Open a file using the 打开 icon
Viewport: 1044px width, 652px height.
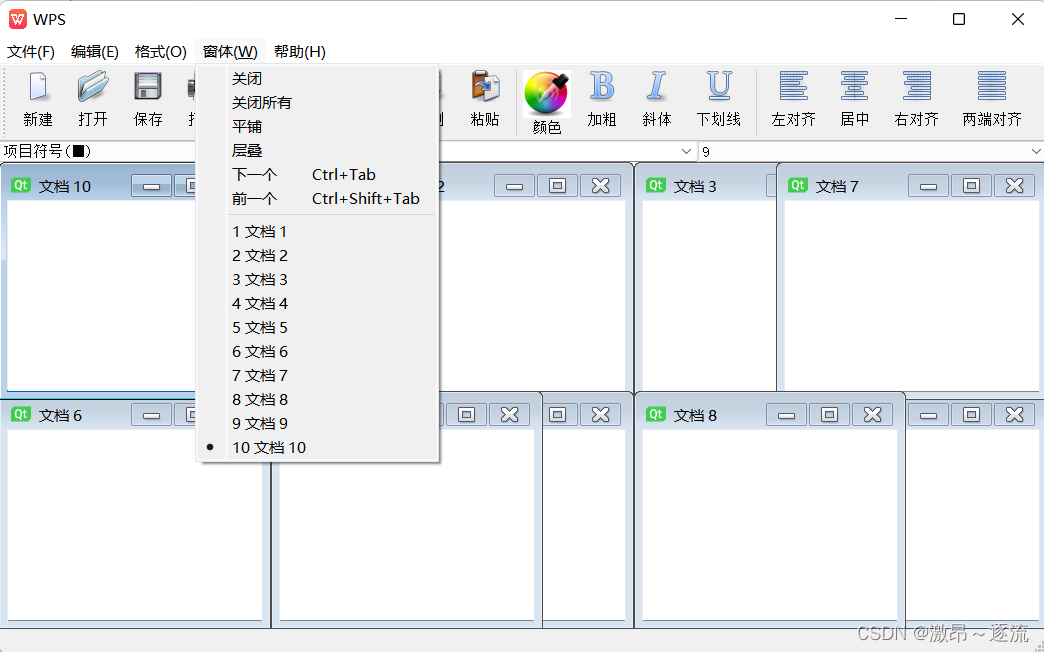coord(92,100)
